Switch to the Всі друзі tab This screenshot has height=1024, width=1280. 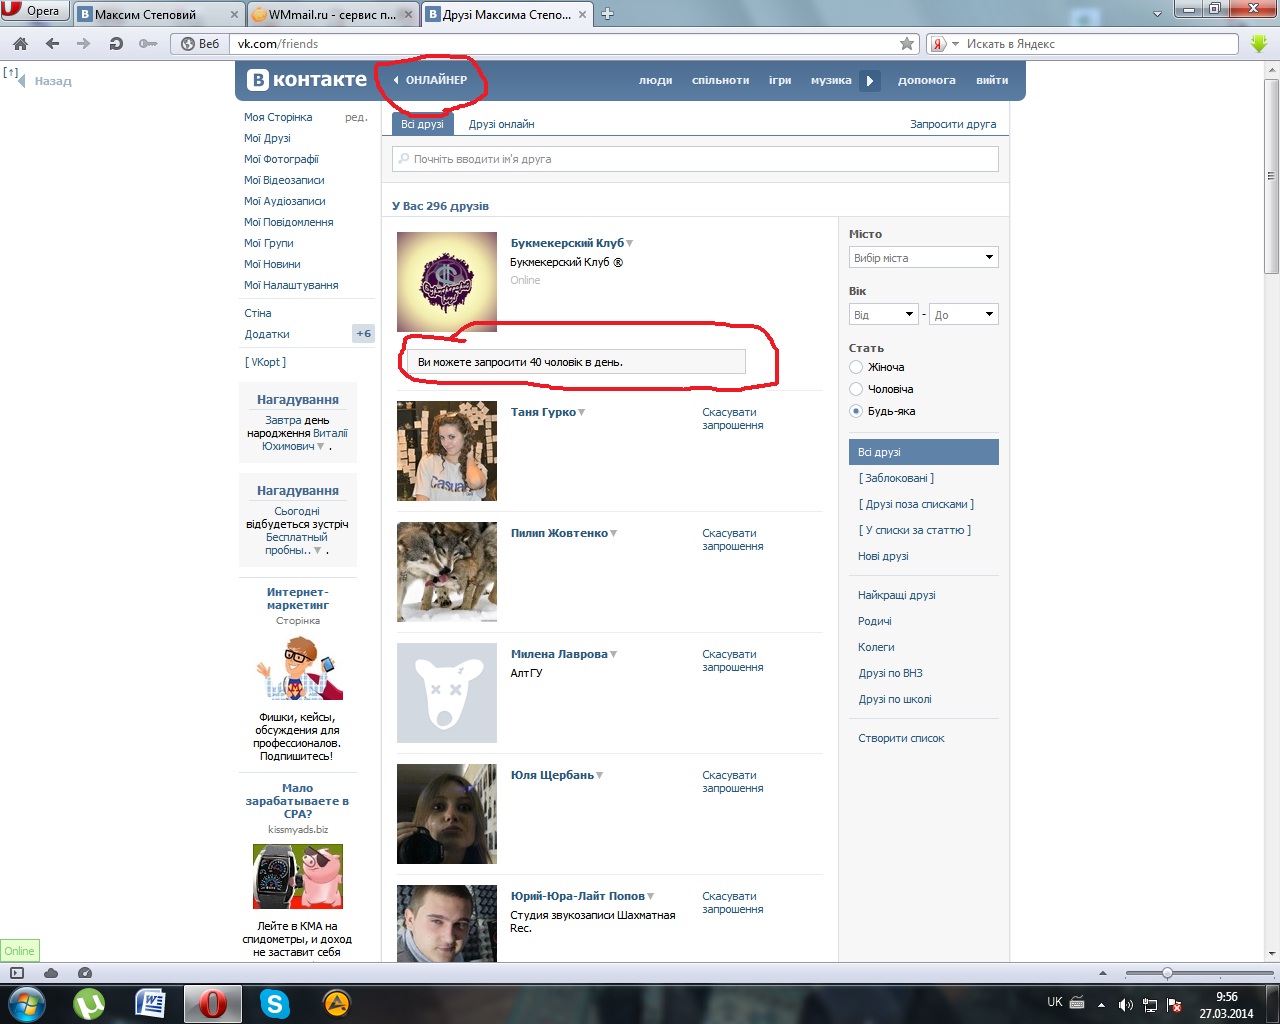tap(422, 124)
